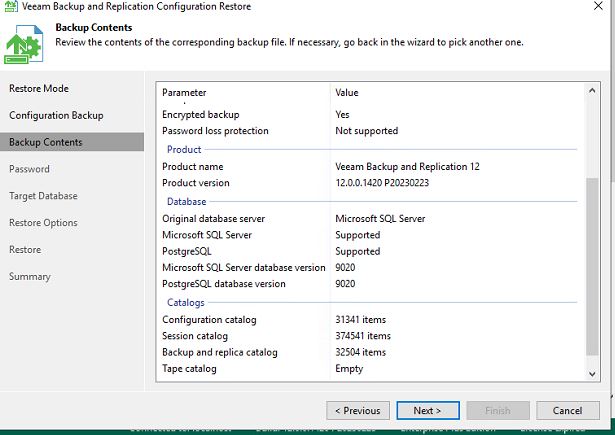Go to the Restore Mode step
The height and width of the screenshot is (435, 615).
[x=39, y=89]
